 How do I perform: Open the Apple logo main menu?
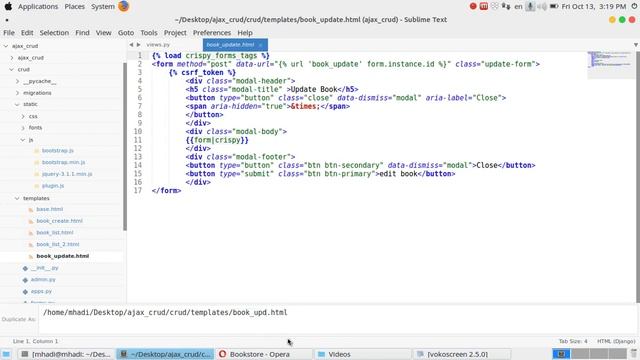tap(8, 6)
